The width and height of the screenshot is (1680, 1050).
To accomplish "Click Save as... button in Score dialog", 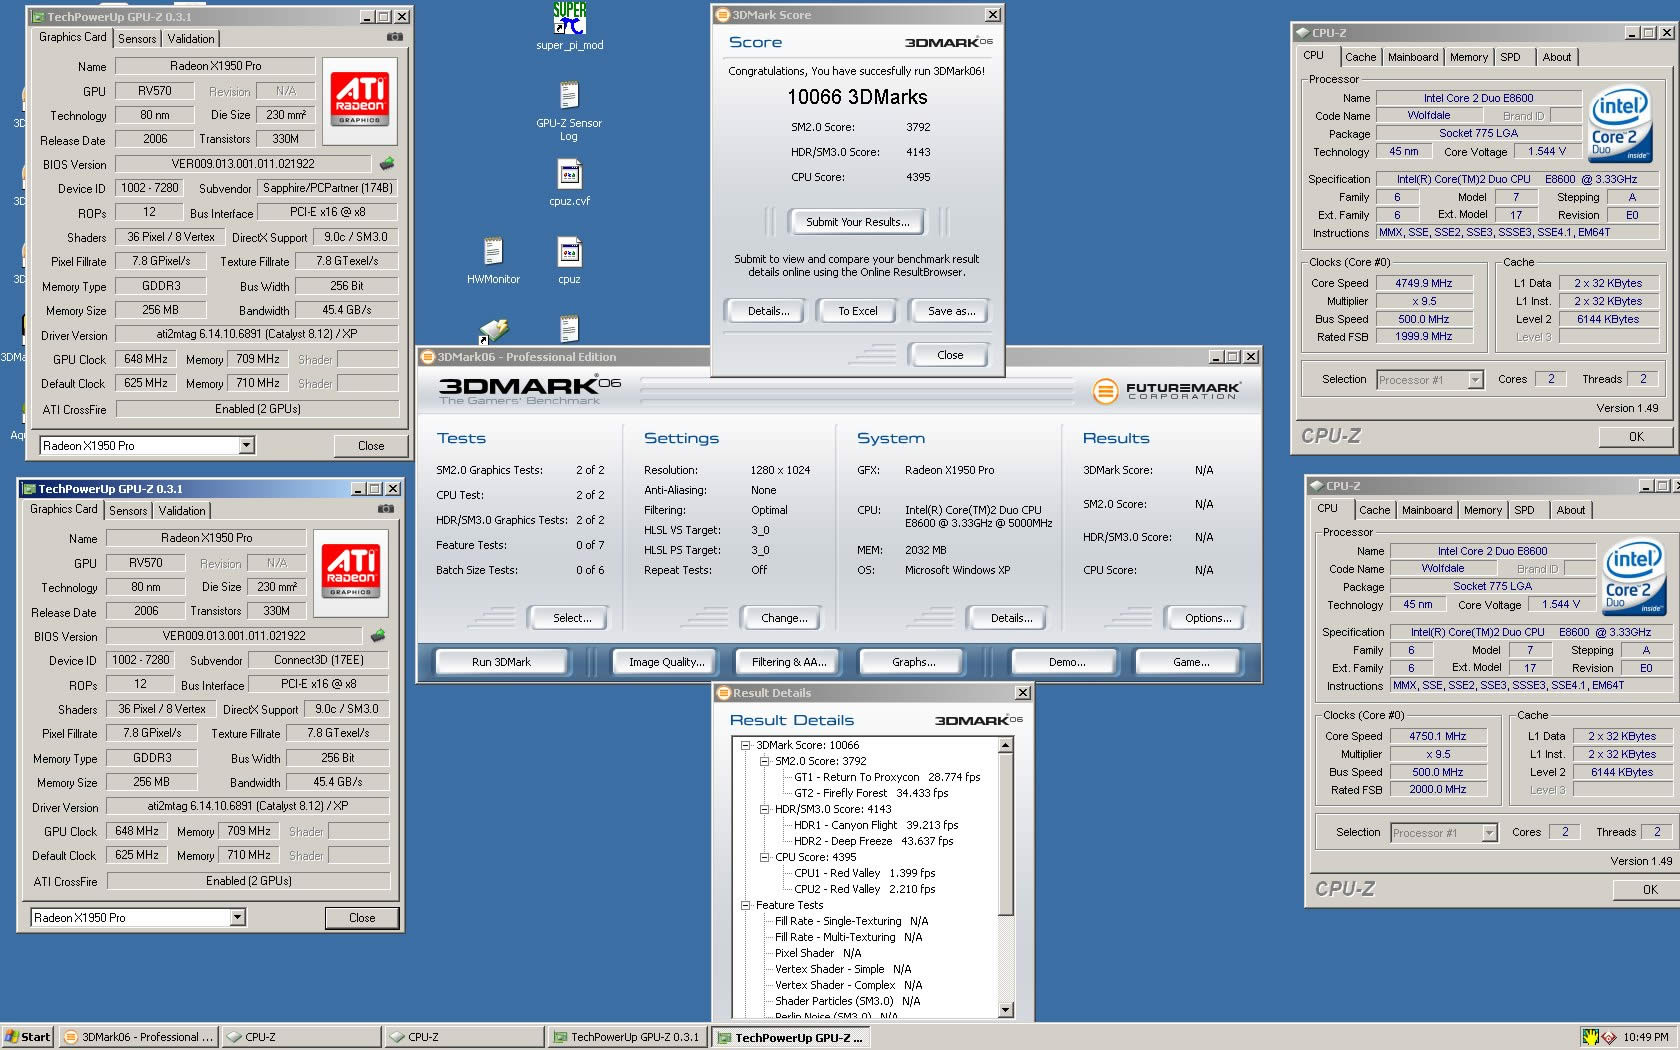I will 951,311.
